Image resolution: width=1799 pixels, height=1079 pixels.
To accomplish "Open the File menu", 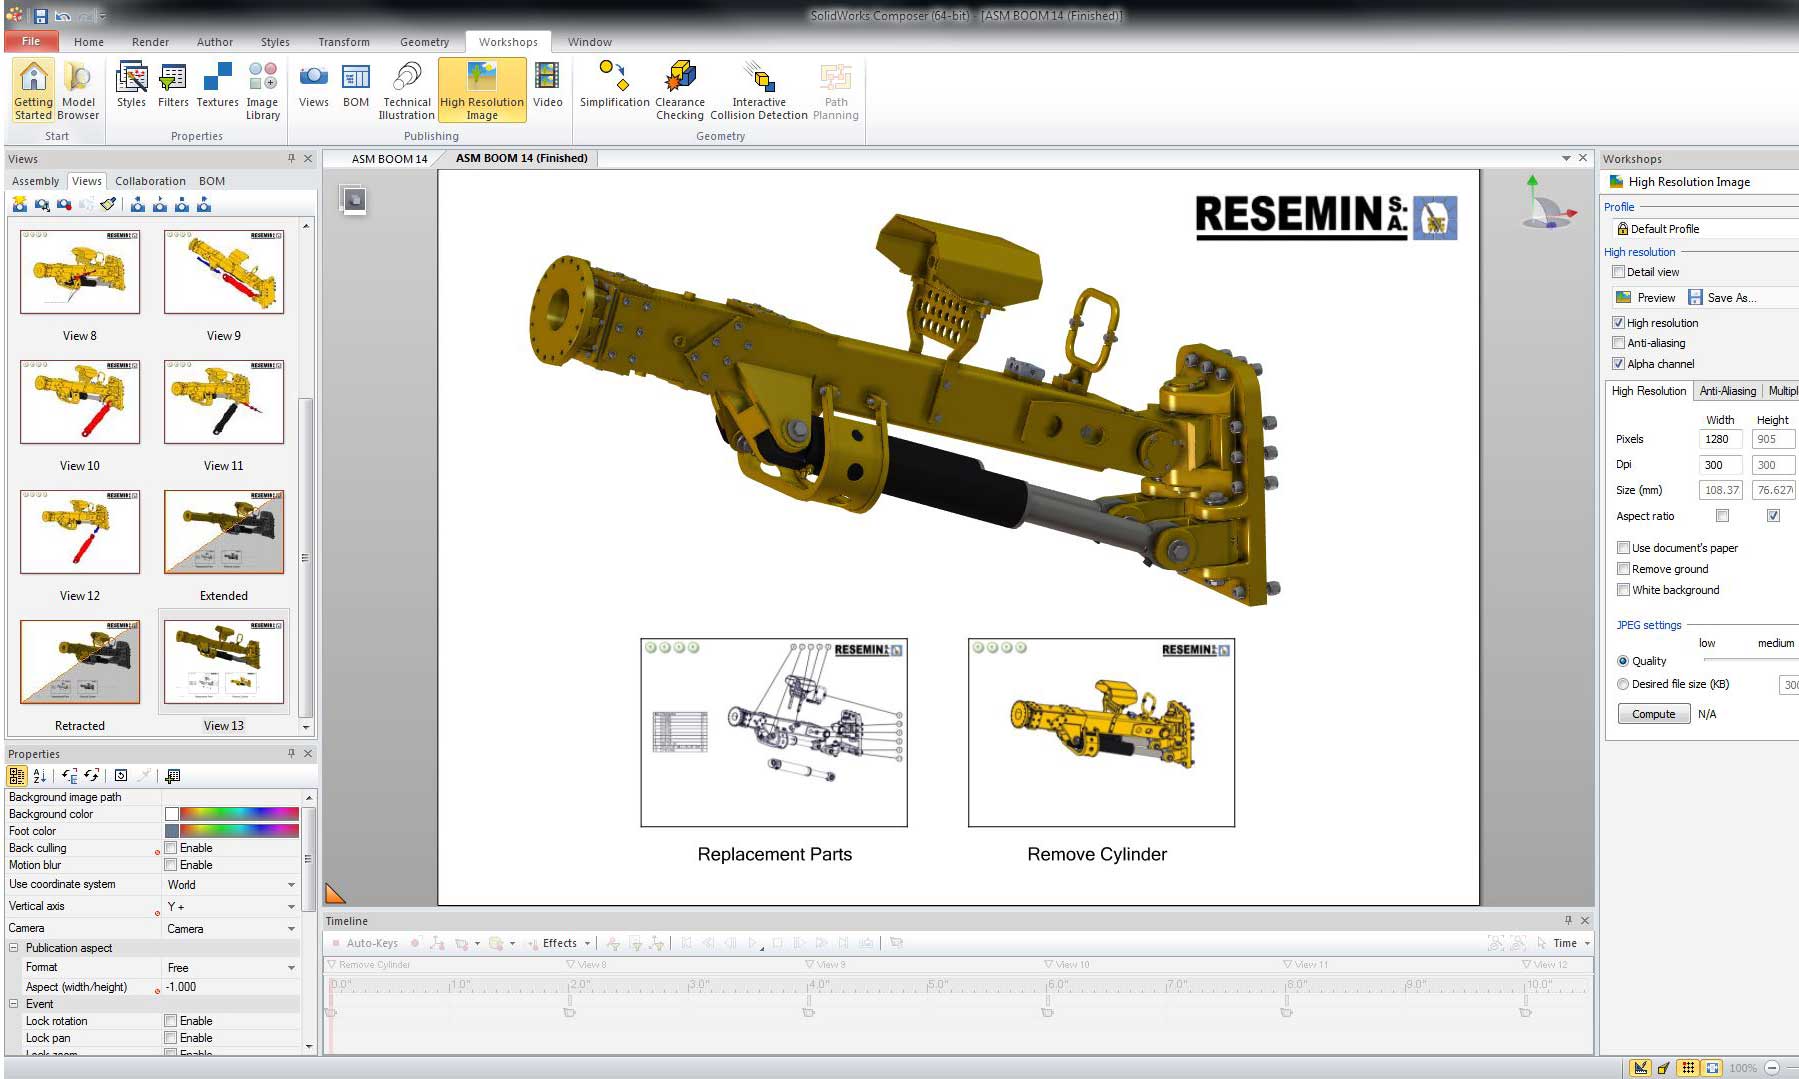I will pos(31,41).
